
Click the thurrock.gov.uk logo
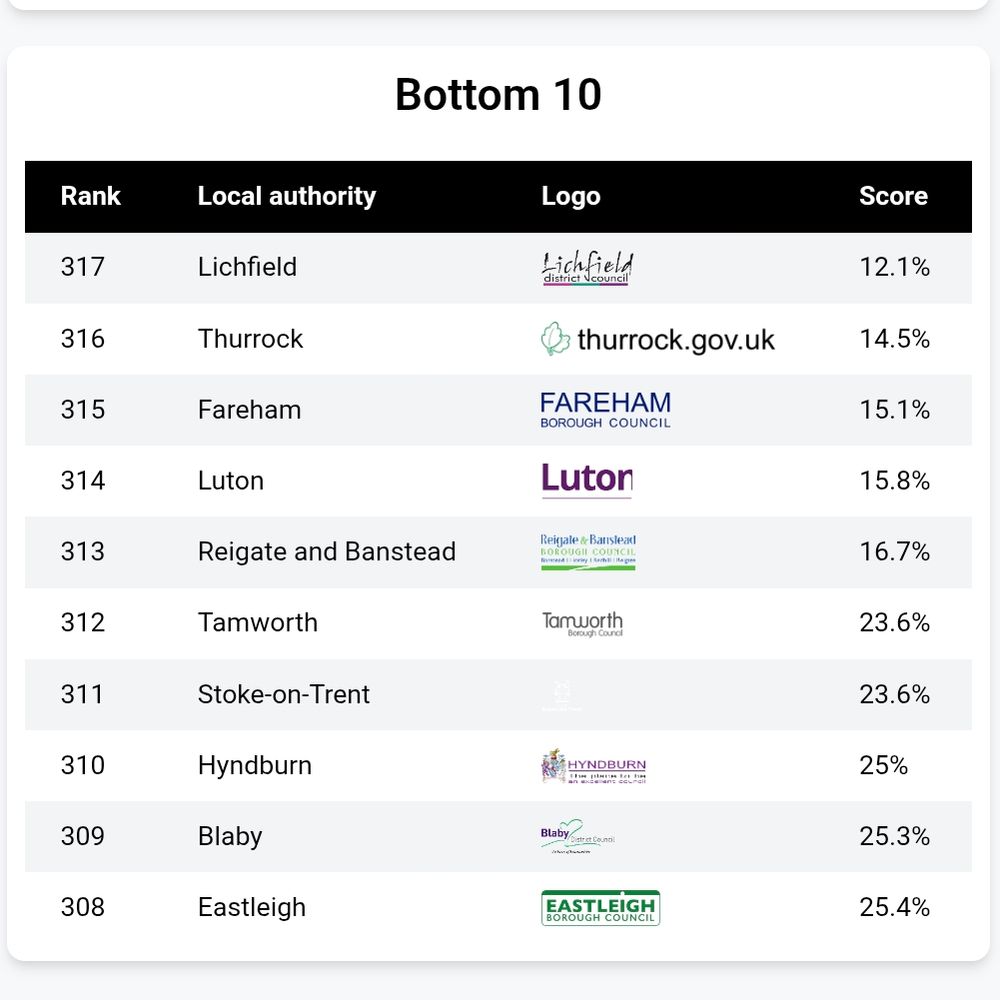tap(658, 339)
